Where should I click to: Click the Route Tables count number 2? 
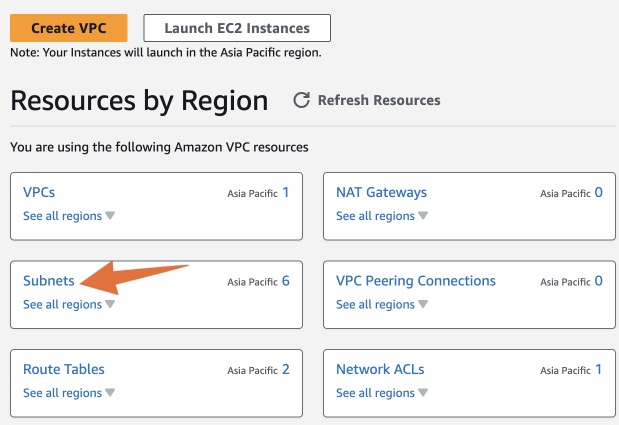[285, 369]
